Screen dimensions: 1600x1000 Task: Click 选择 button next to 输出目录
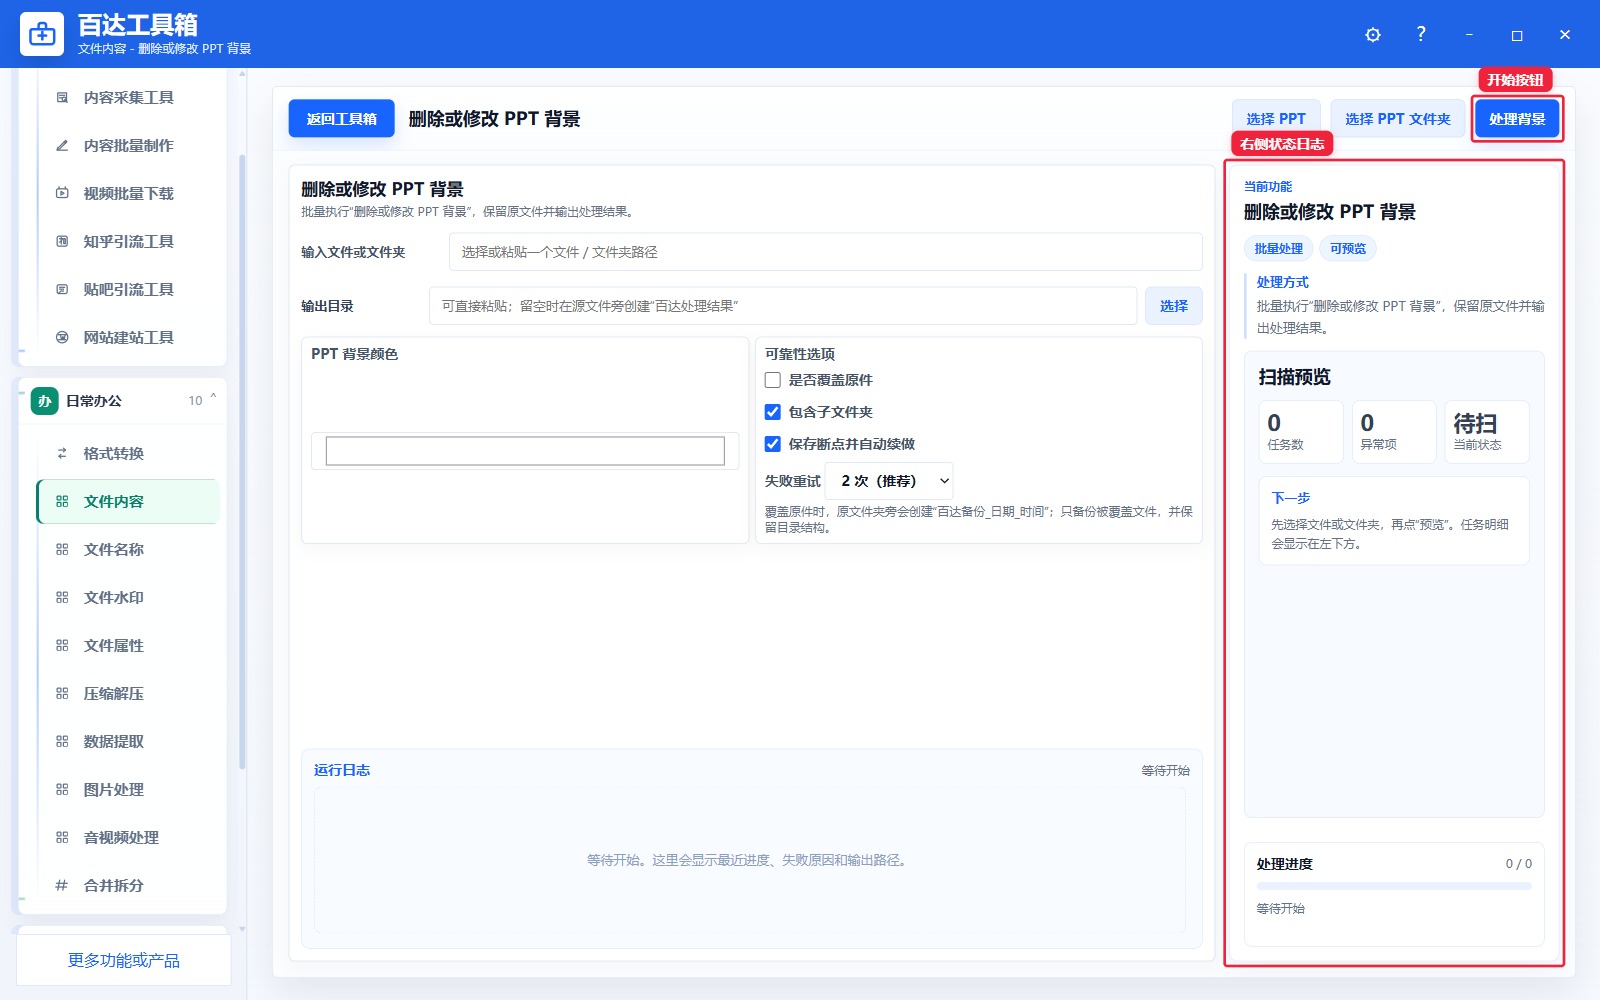(x=1174, y=306)
